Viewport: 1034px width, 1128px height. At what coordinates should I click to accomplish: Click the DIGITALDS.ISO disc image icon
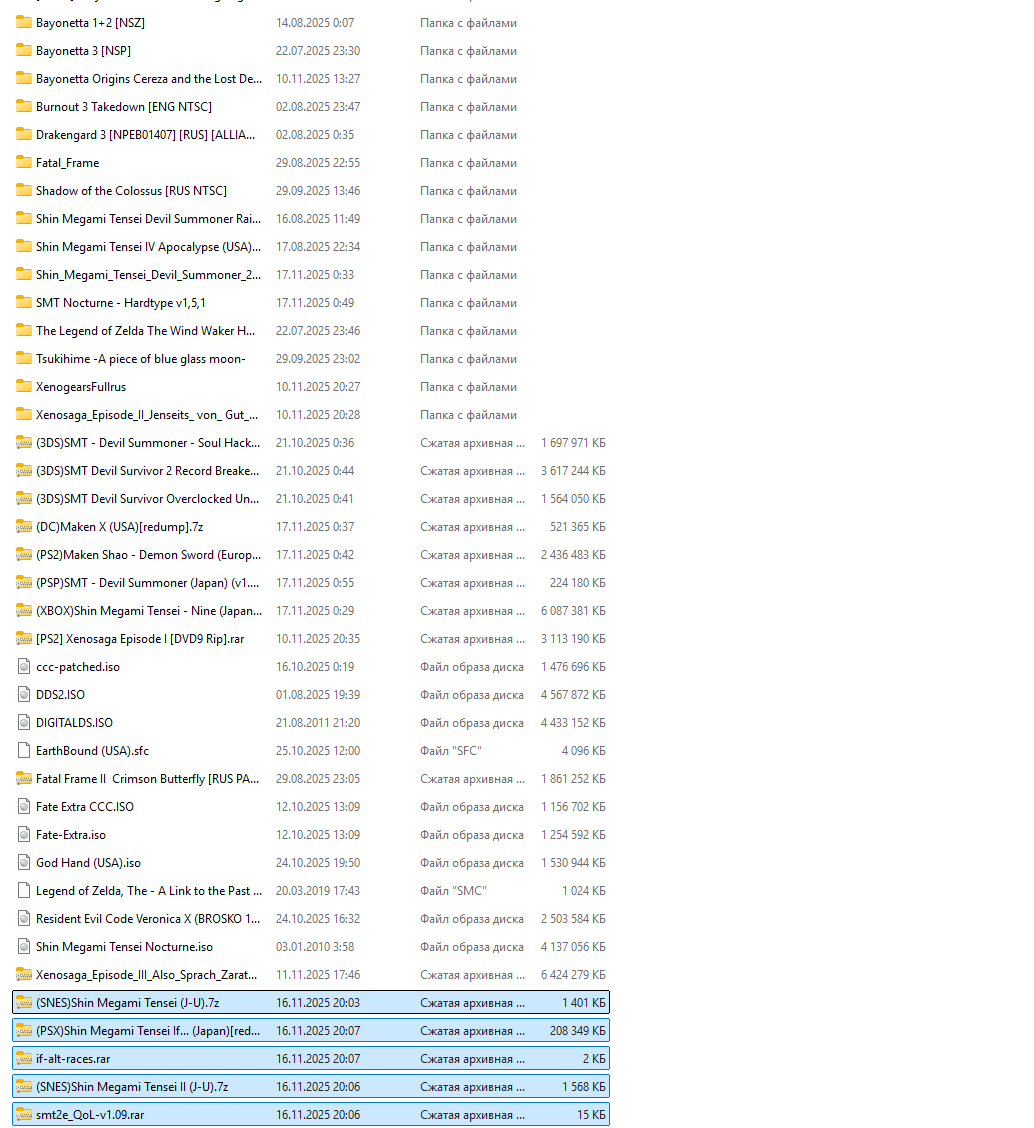[x=24, y=723]
